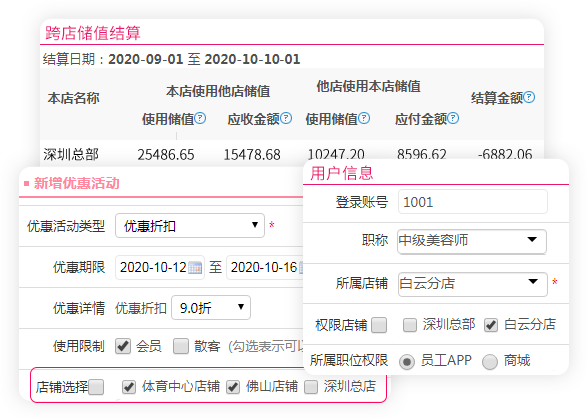
Task: Open 优惠活动类型 dropdown showing 优惠折扣
Action: point(190,225)
